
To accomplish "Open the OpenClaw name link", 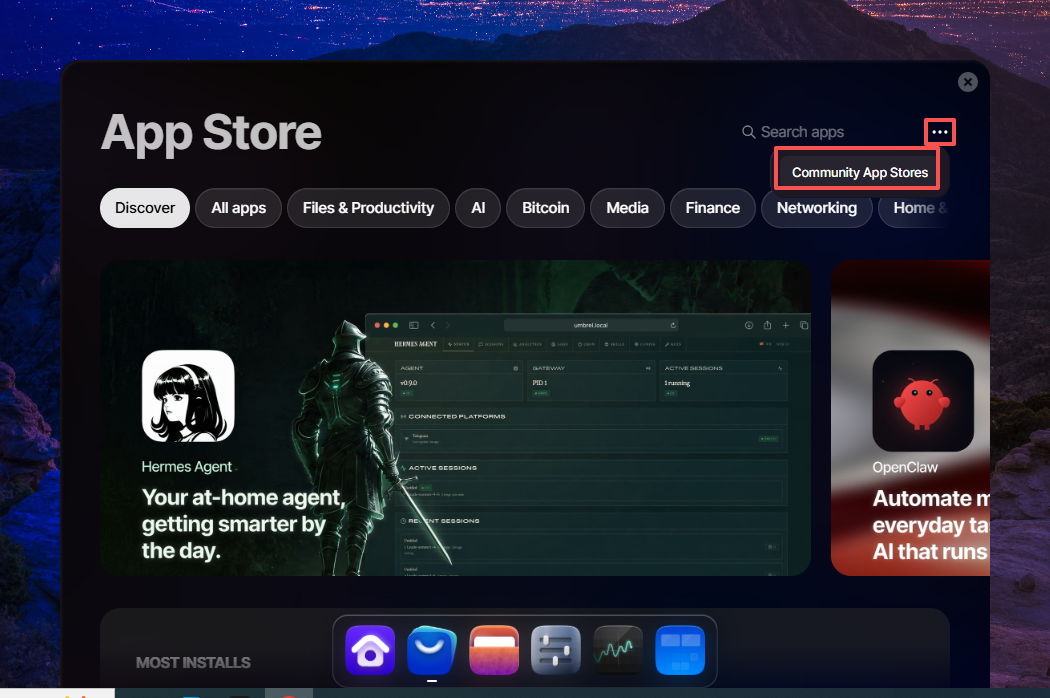I will 905,468.
